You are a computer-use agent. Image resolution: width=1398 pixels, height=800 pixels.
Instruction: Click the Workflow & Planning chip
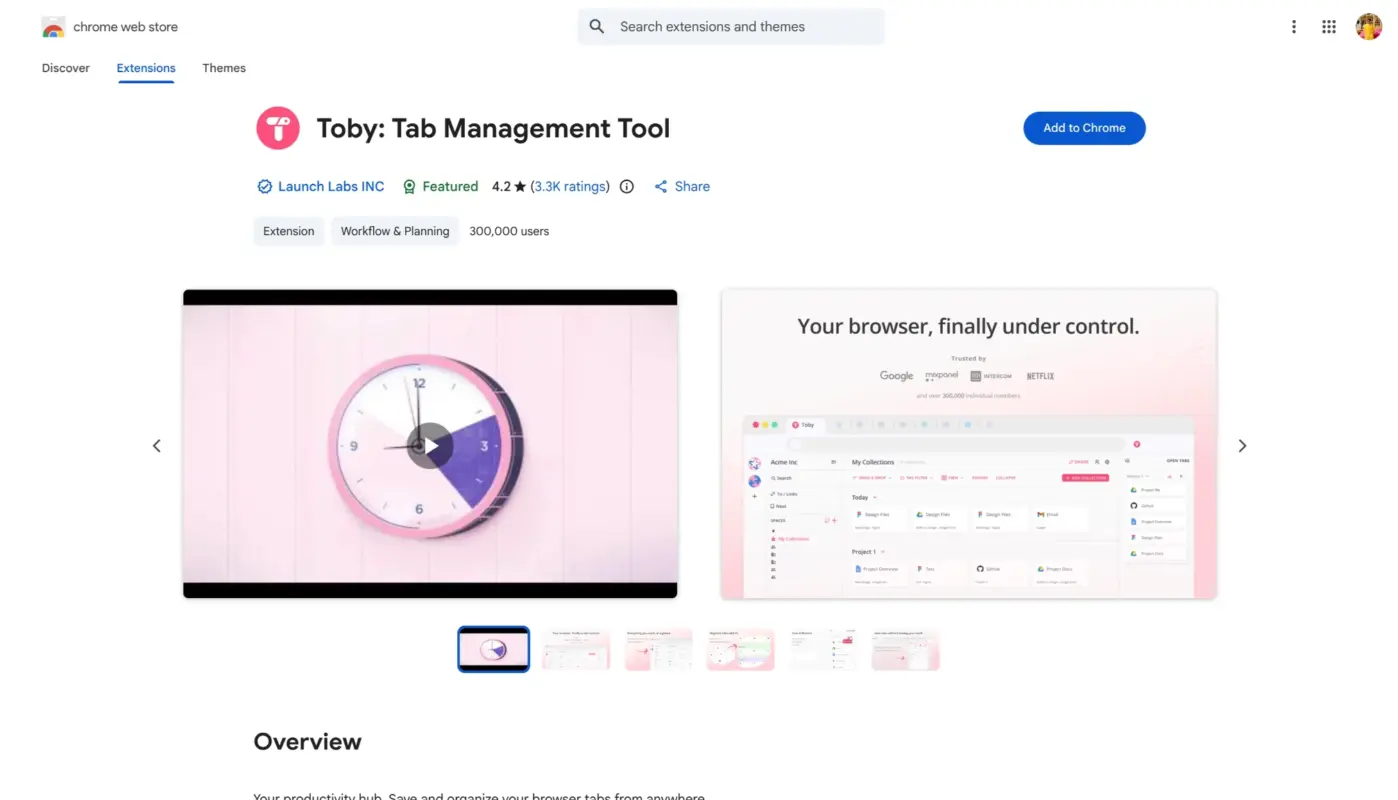point(395,231)
